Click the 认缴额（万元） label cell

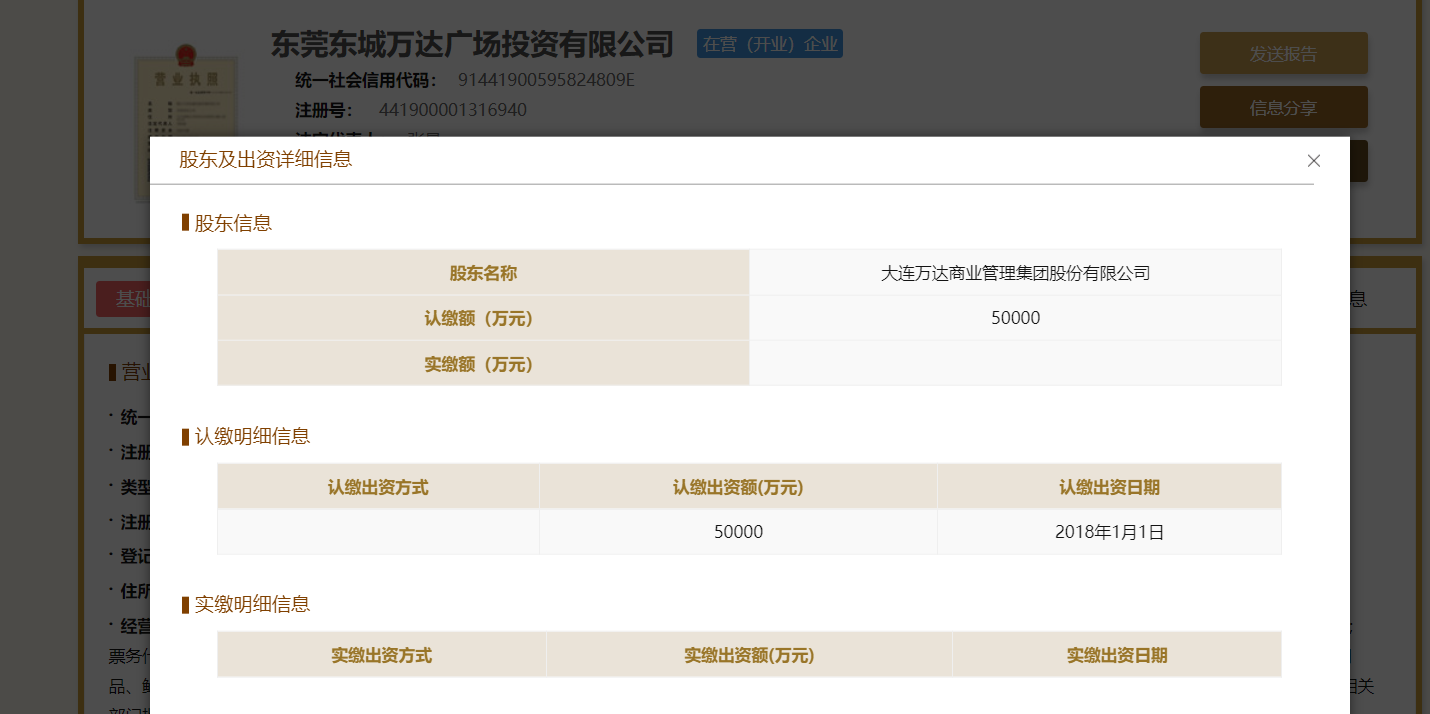coord(483,318)
